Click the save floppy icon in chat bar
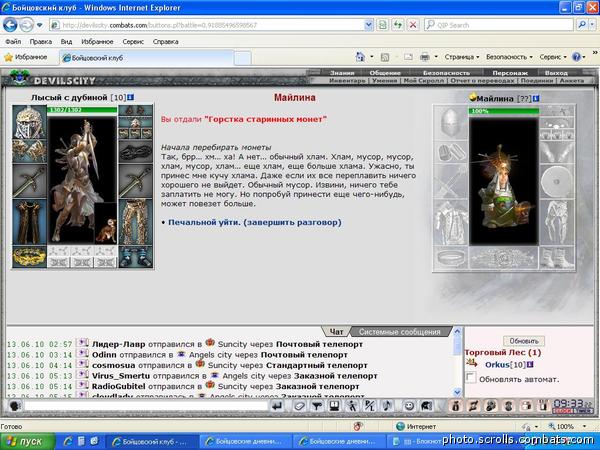600x450 pixels. 334,406
